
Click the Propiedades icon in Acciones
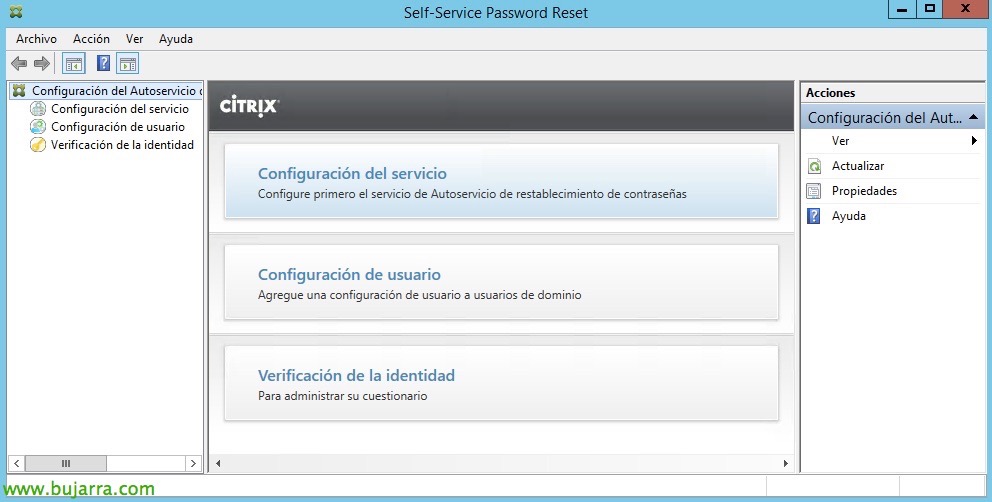click(x=814, y=191)
